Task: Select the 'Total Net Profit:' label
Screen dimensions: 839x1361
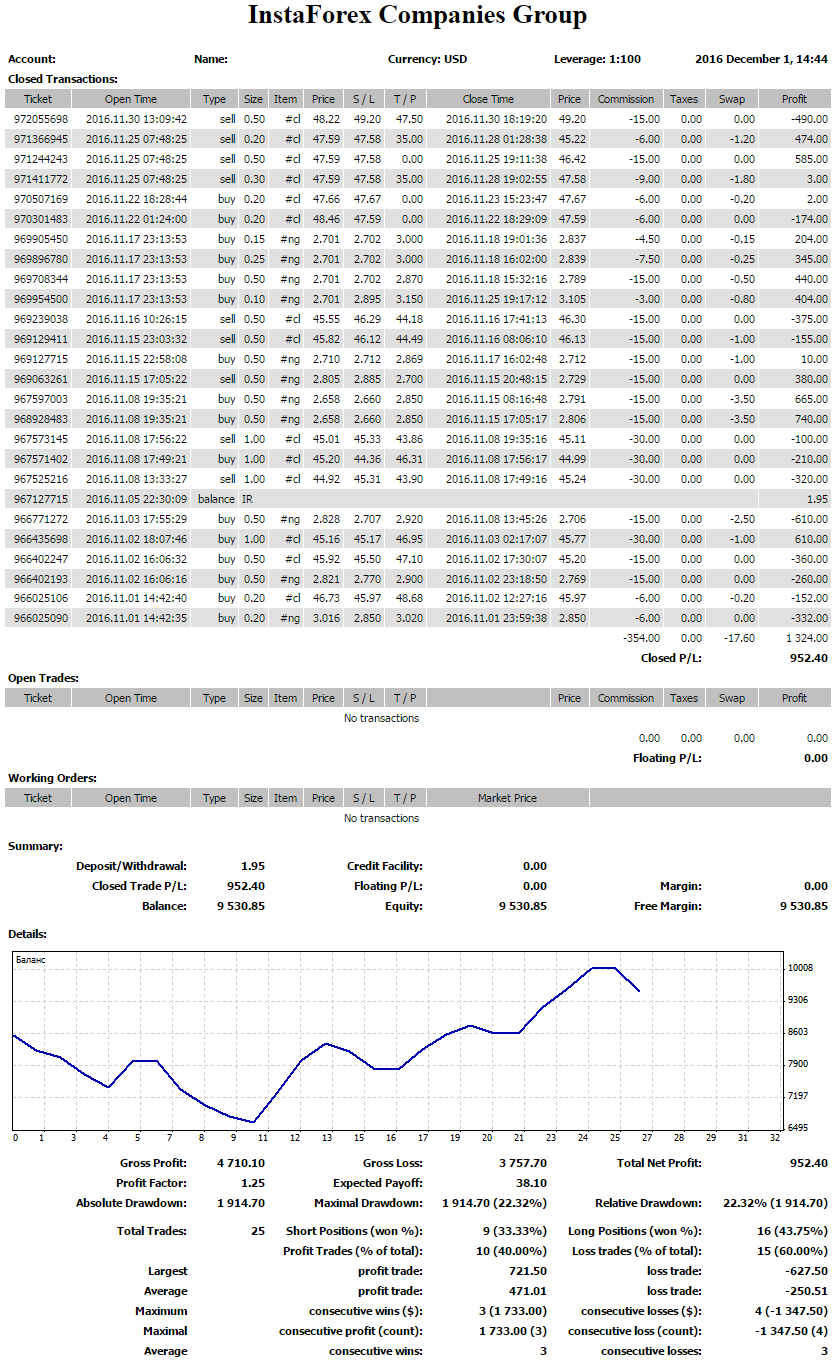Action: 660,1163
